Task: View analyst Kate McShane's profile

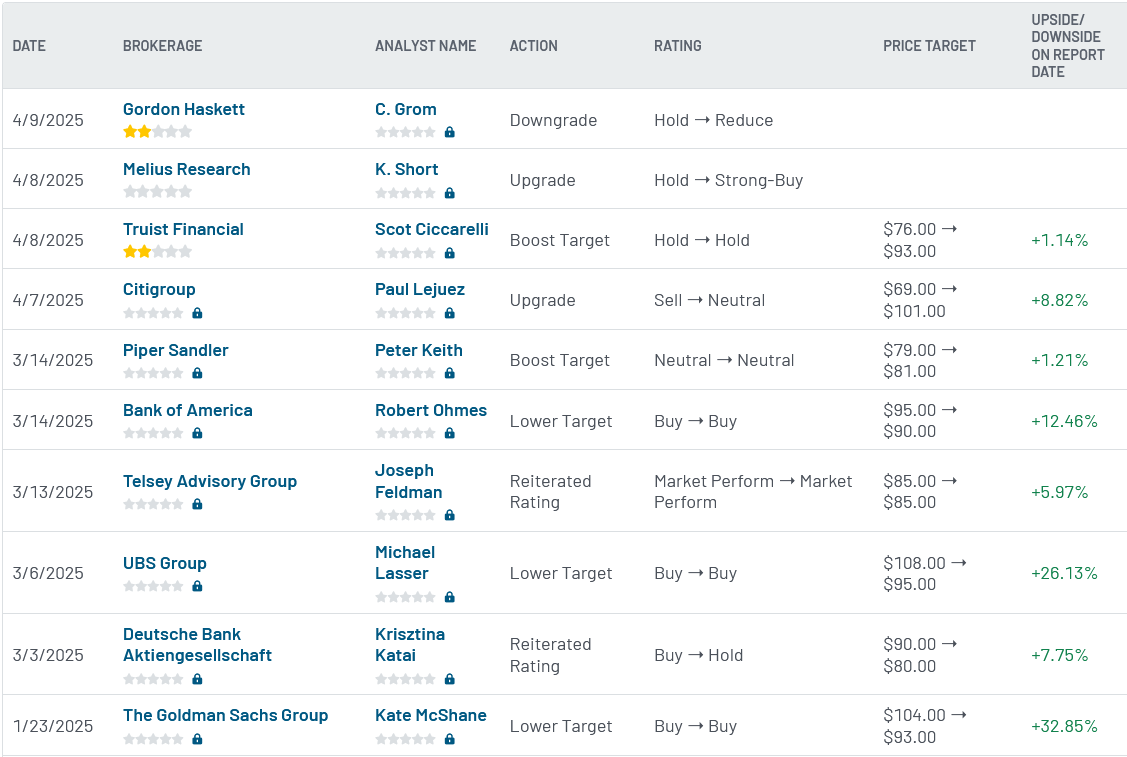Action: [x=431, y=715]
